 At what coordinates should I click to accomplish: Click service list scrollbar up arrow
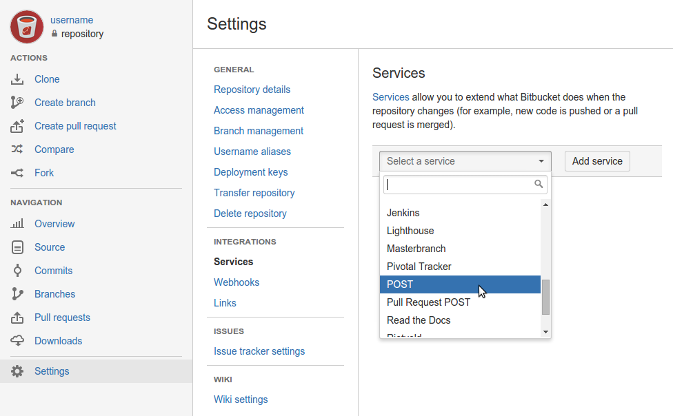pyautogui.click(x=546, y=205)
